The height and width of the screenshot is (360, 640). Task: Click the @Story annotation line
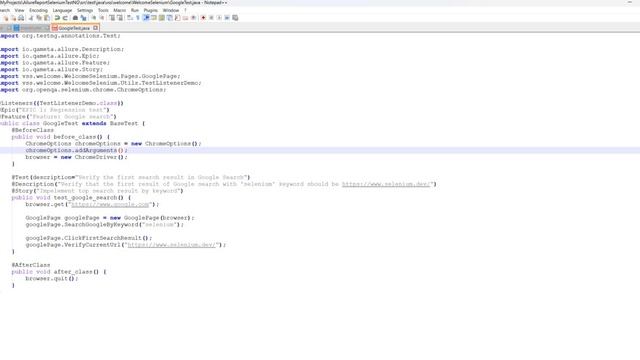pos(98,191)
